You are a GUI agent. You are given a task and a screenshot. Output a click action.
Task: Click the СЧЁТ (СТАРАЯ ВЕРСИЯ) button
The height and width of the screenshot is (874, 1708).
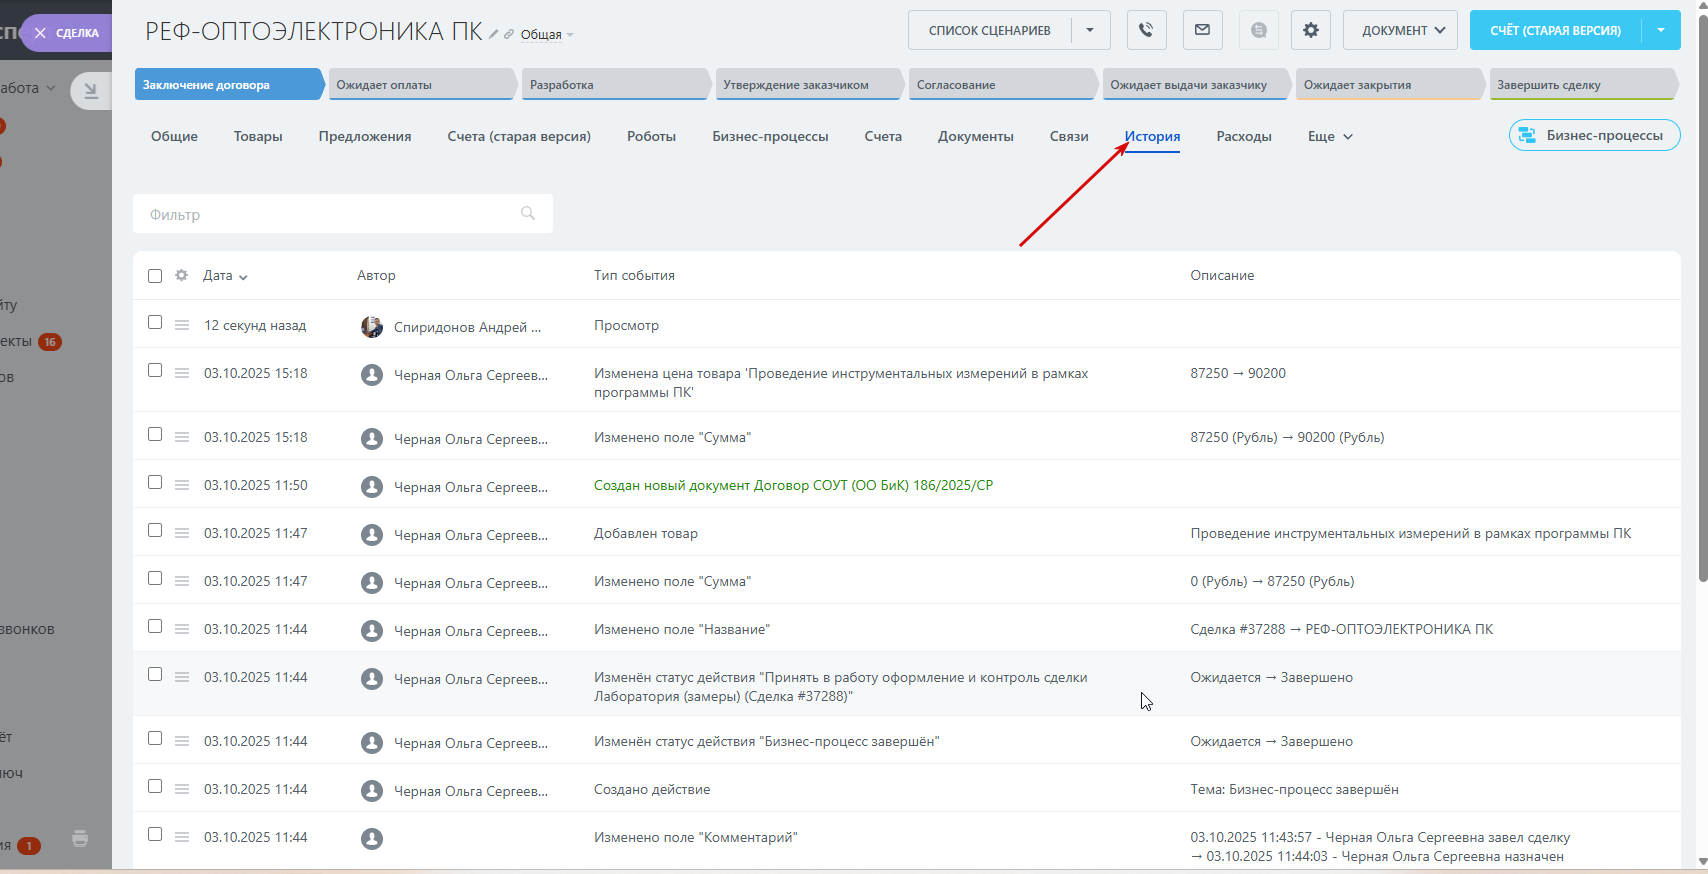pyautogui.click(x=1556, y=30)
